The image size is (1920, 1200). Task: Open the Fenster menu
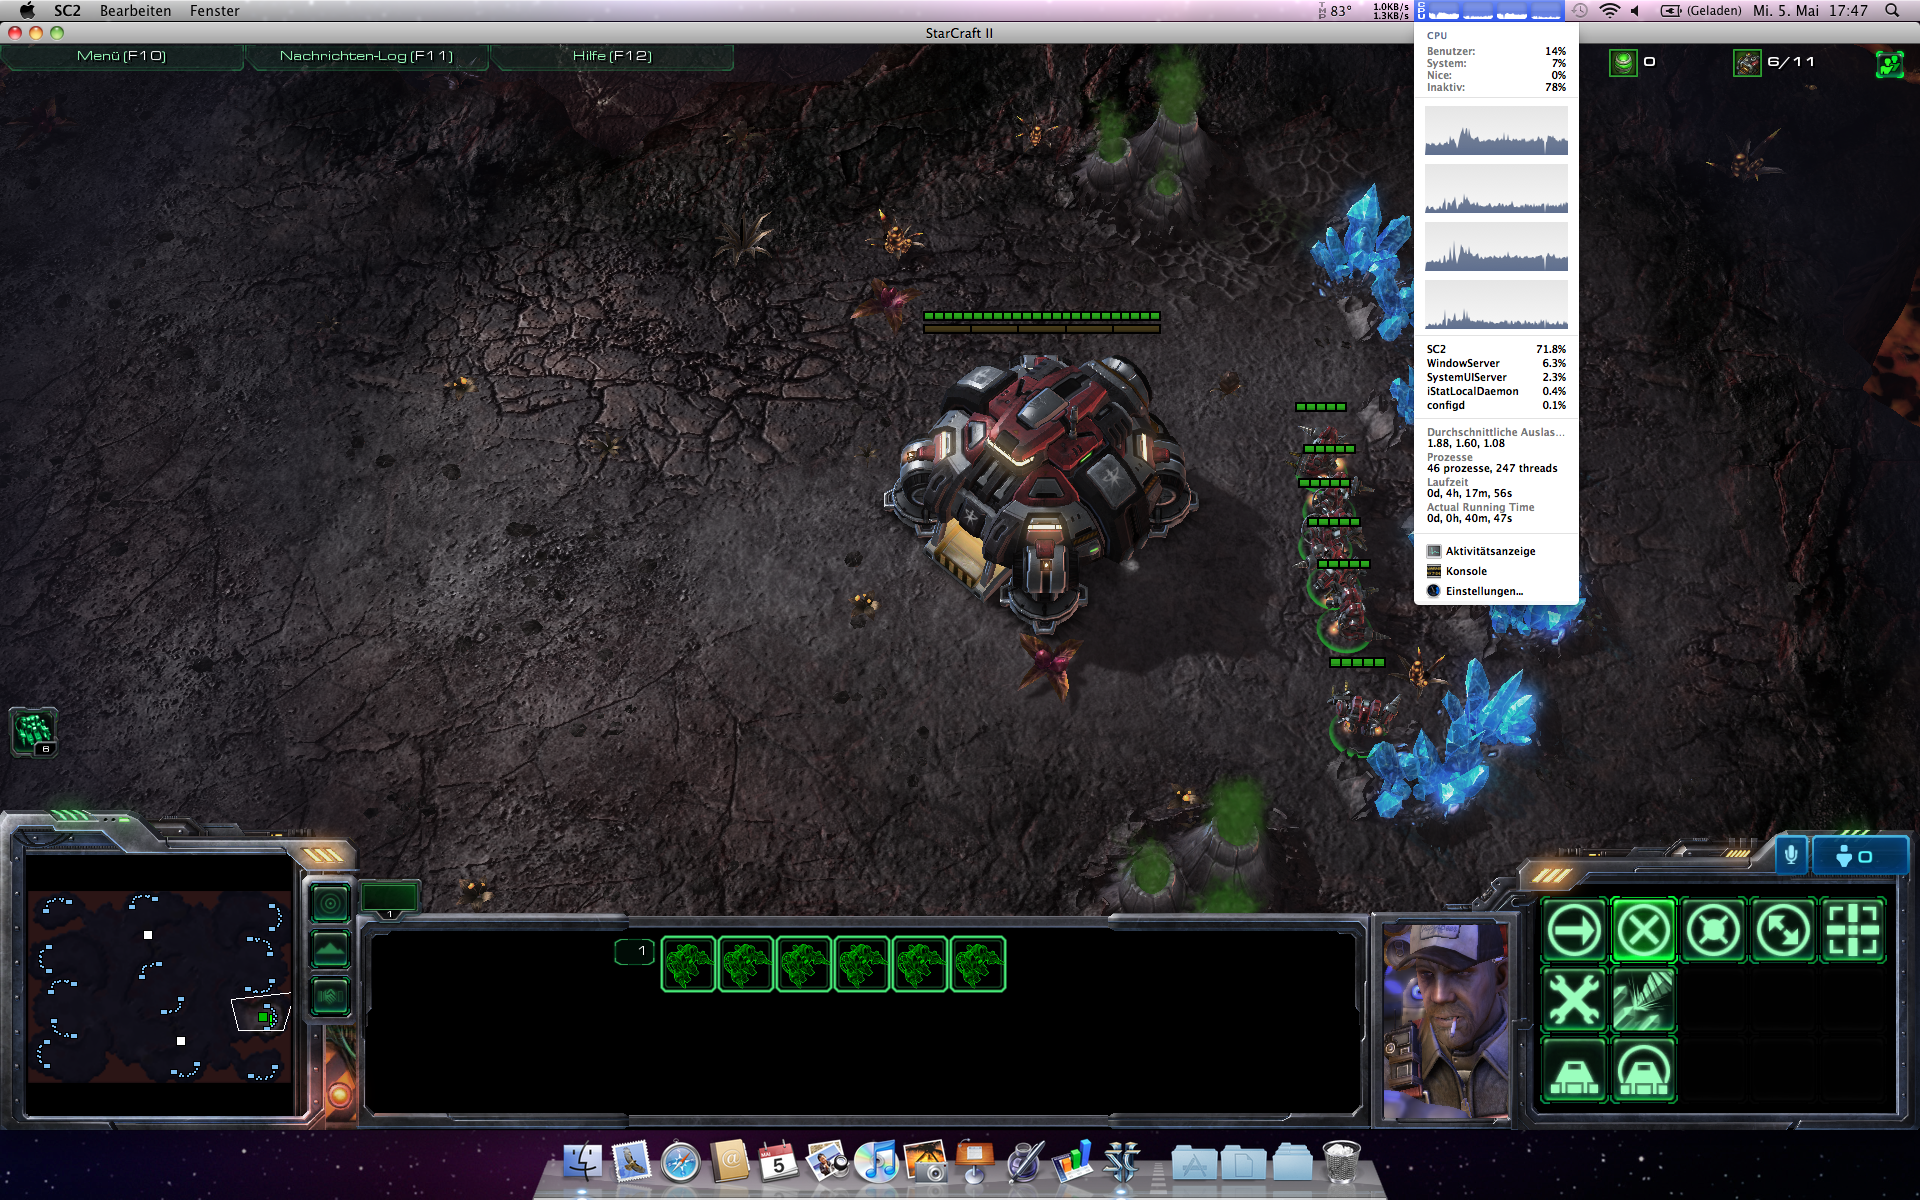coord(214,11)
